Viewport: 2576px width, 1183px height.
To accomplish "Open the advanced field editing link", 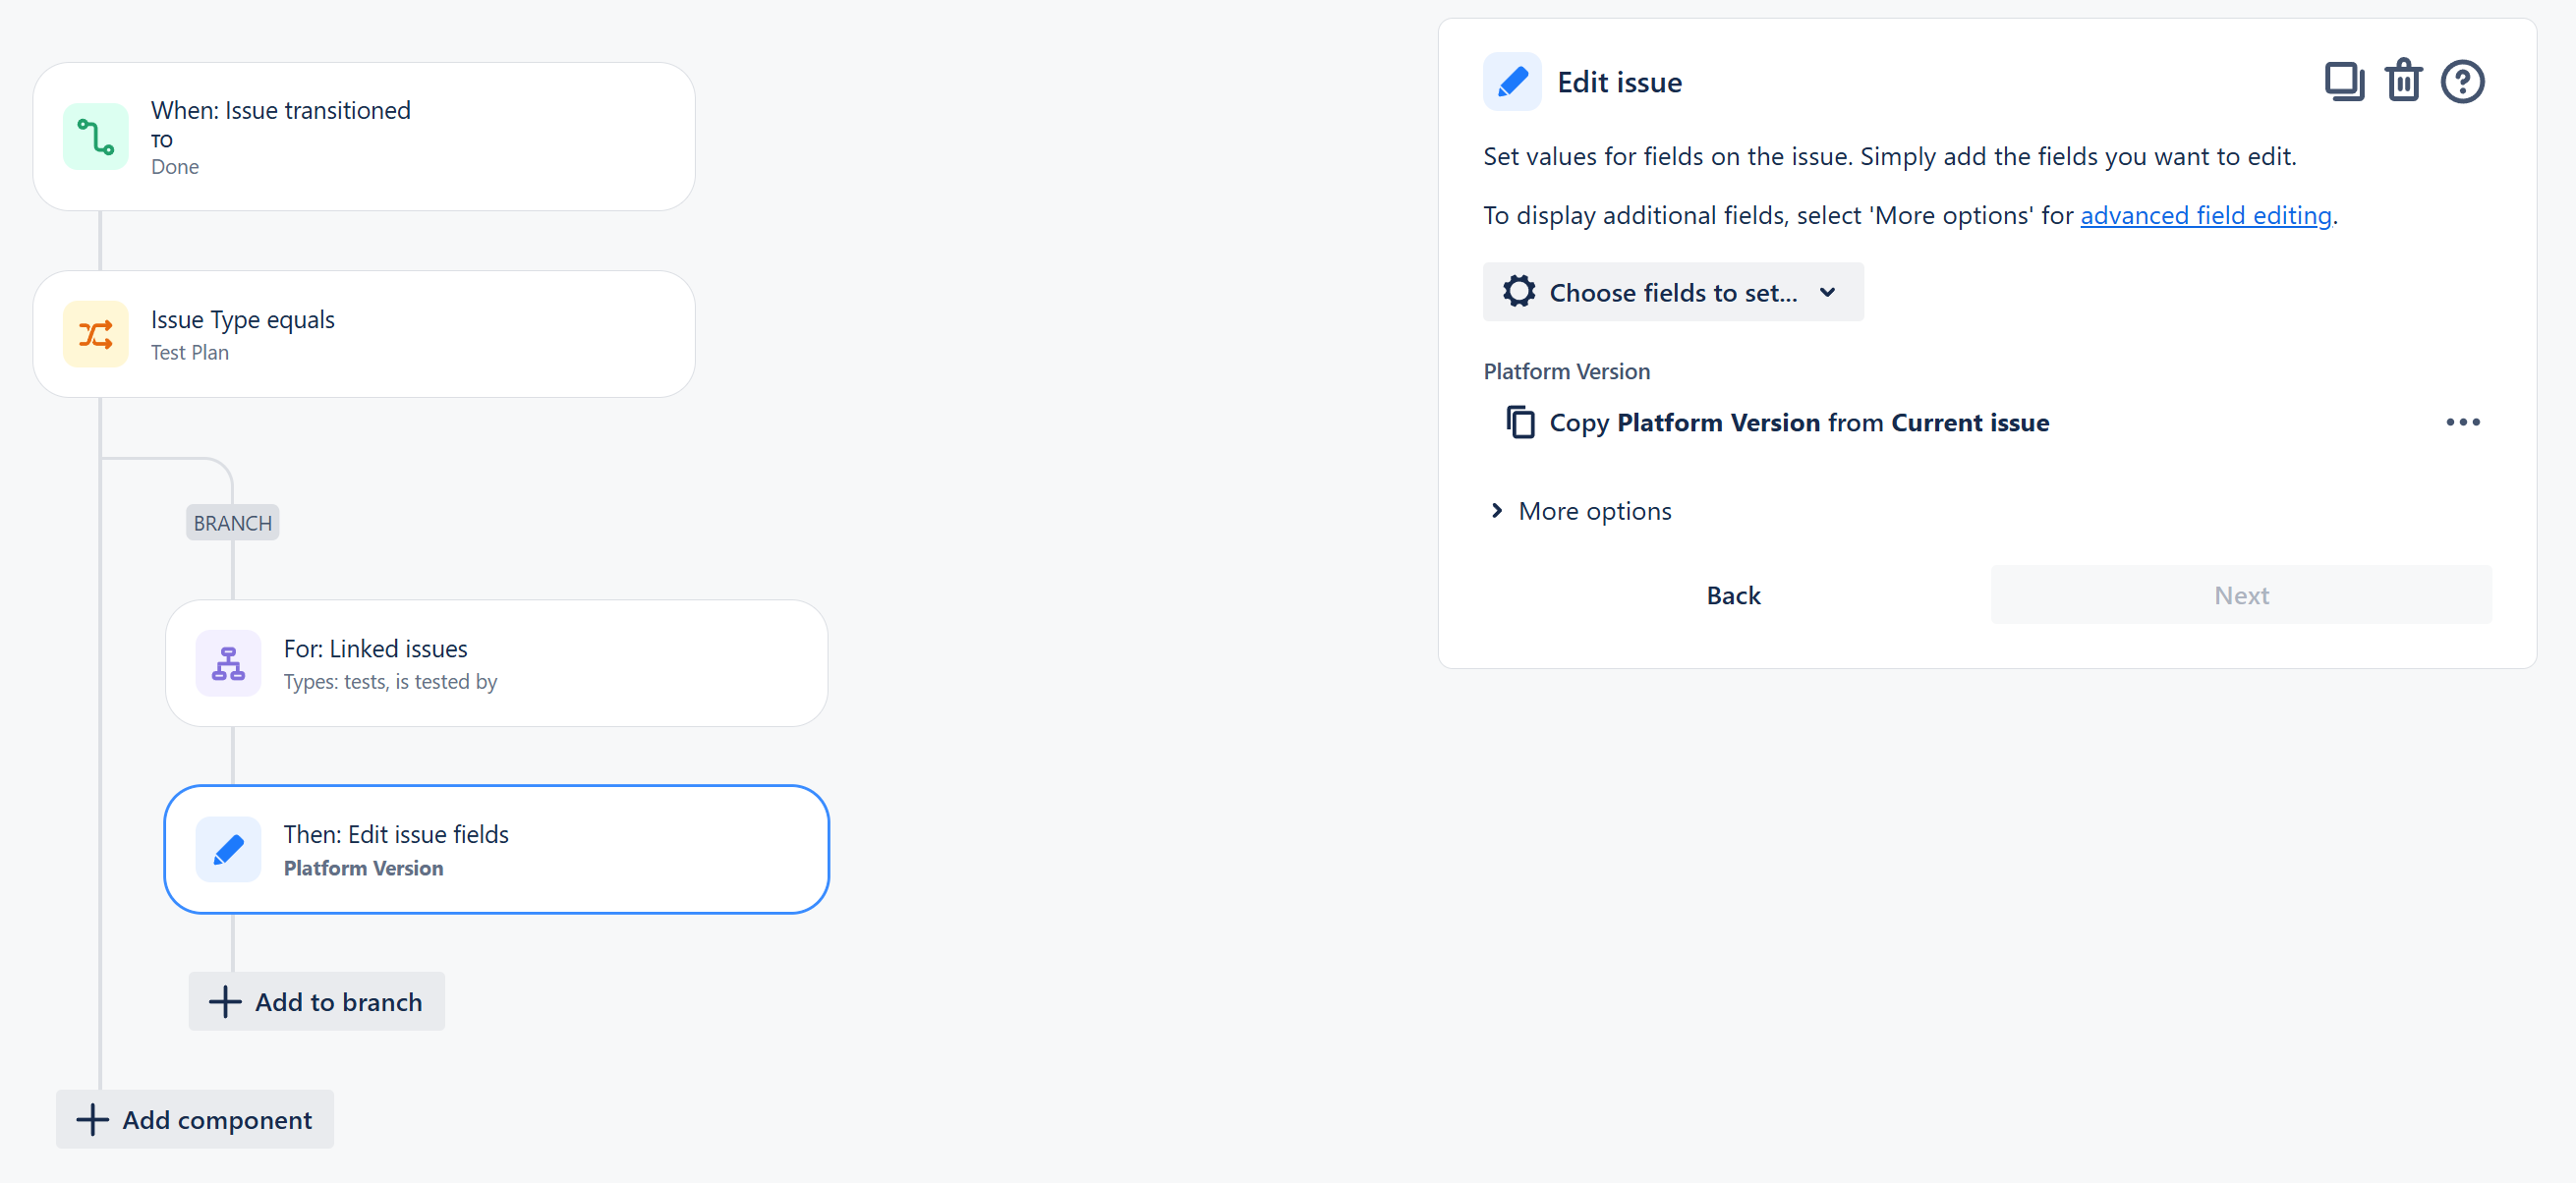I will tap(2205, 215).
